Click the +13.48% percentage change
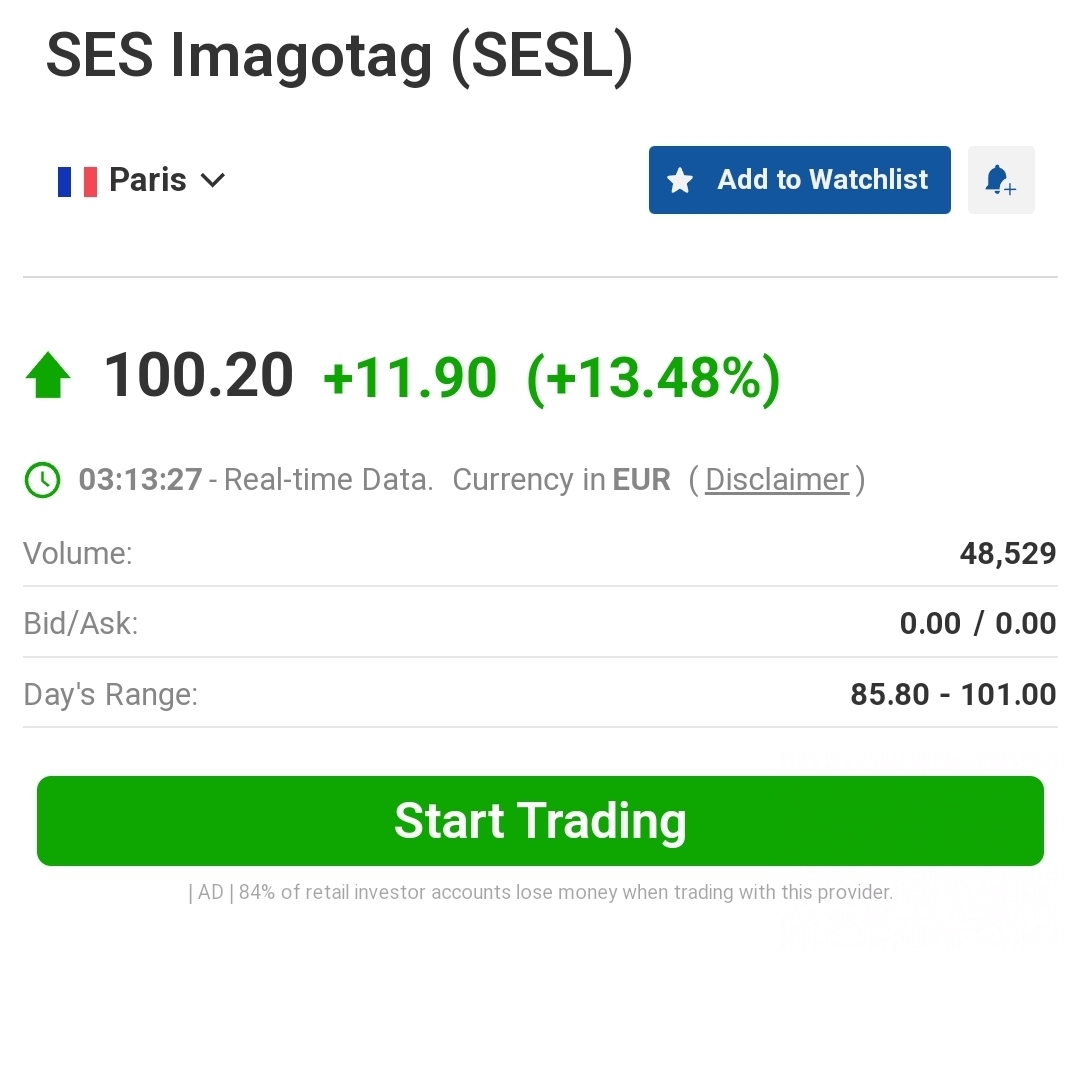This screenshot has width=1080, height=1087. tap(653, 379)
